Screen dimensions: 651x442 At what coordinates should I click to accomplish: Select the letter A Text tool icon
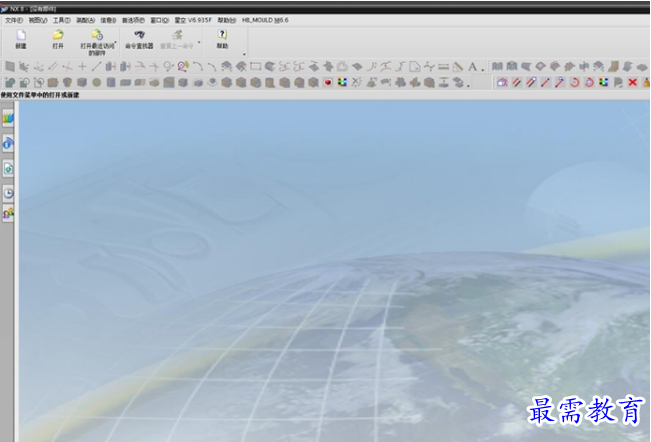pos(472,66)
